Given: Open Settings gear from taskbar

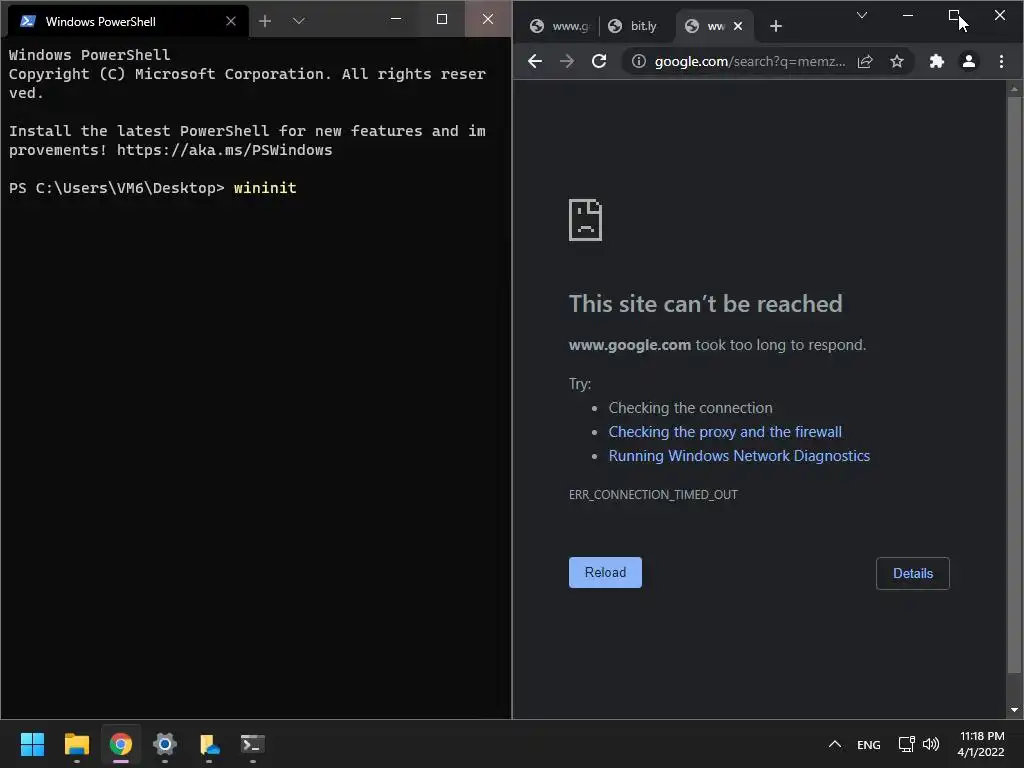Looking at the screenshot, I should point(165,744).
